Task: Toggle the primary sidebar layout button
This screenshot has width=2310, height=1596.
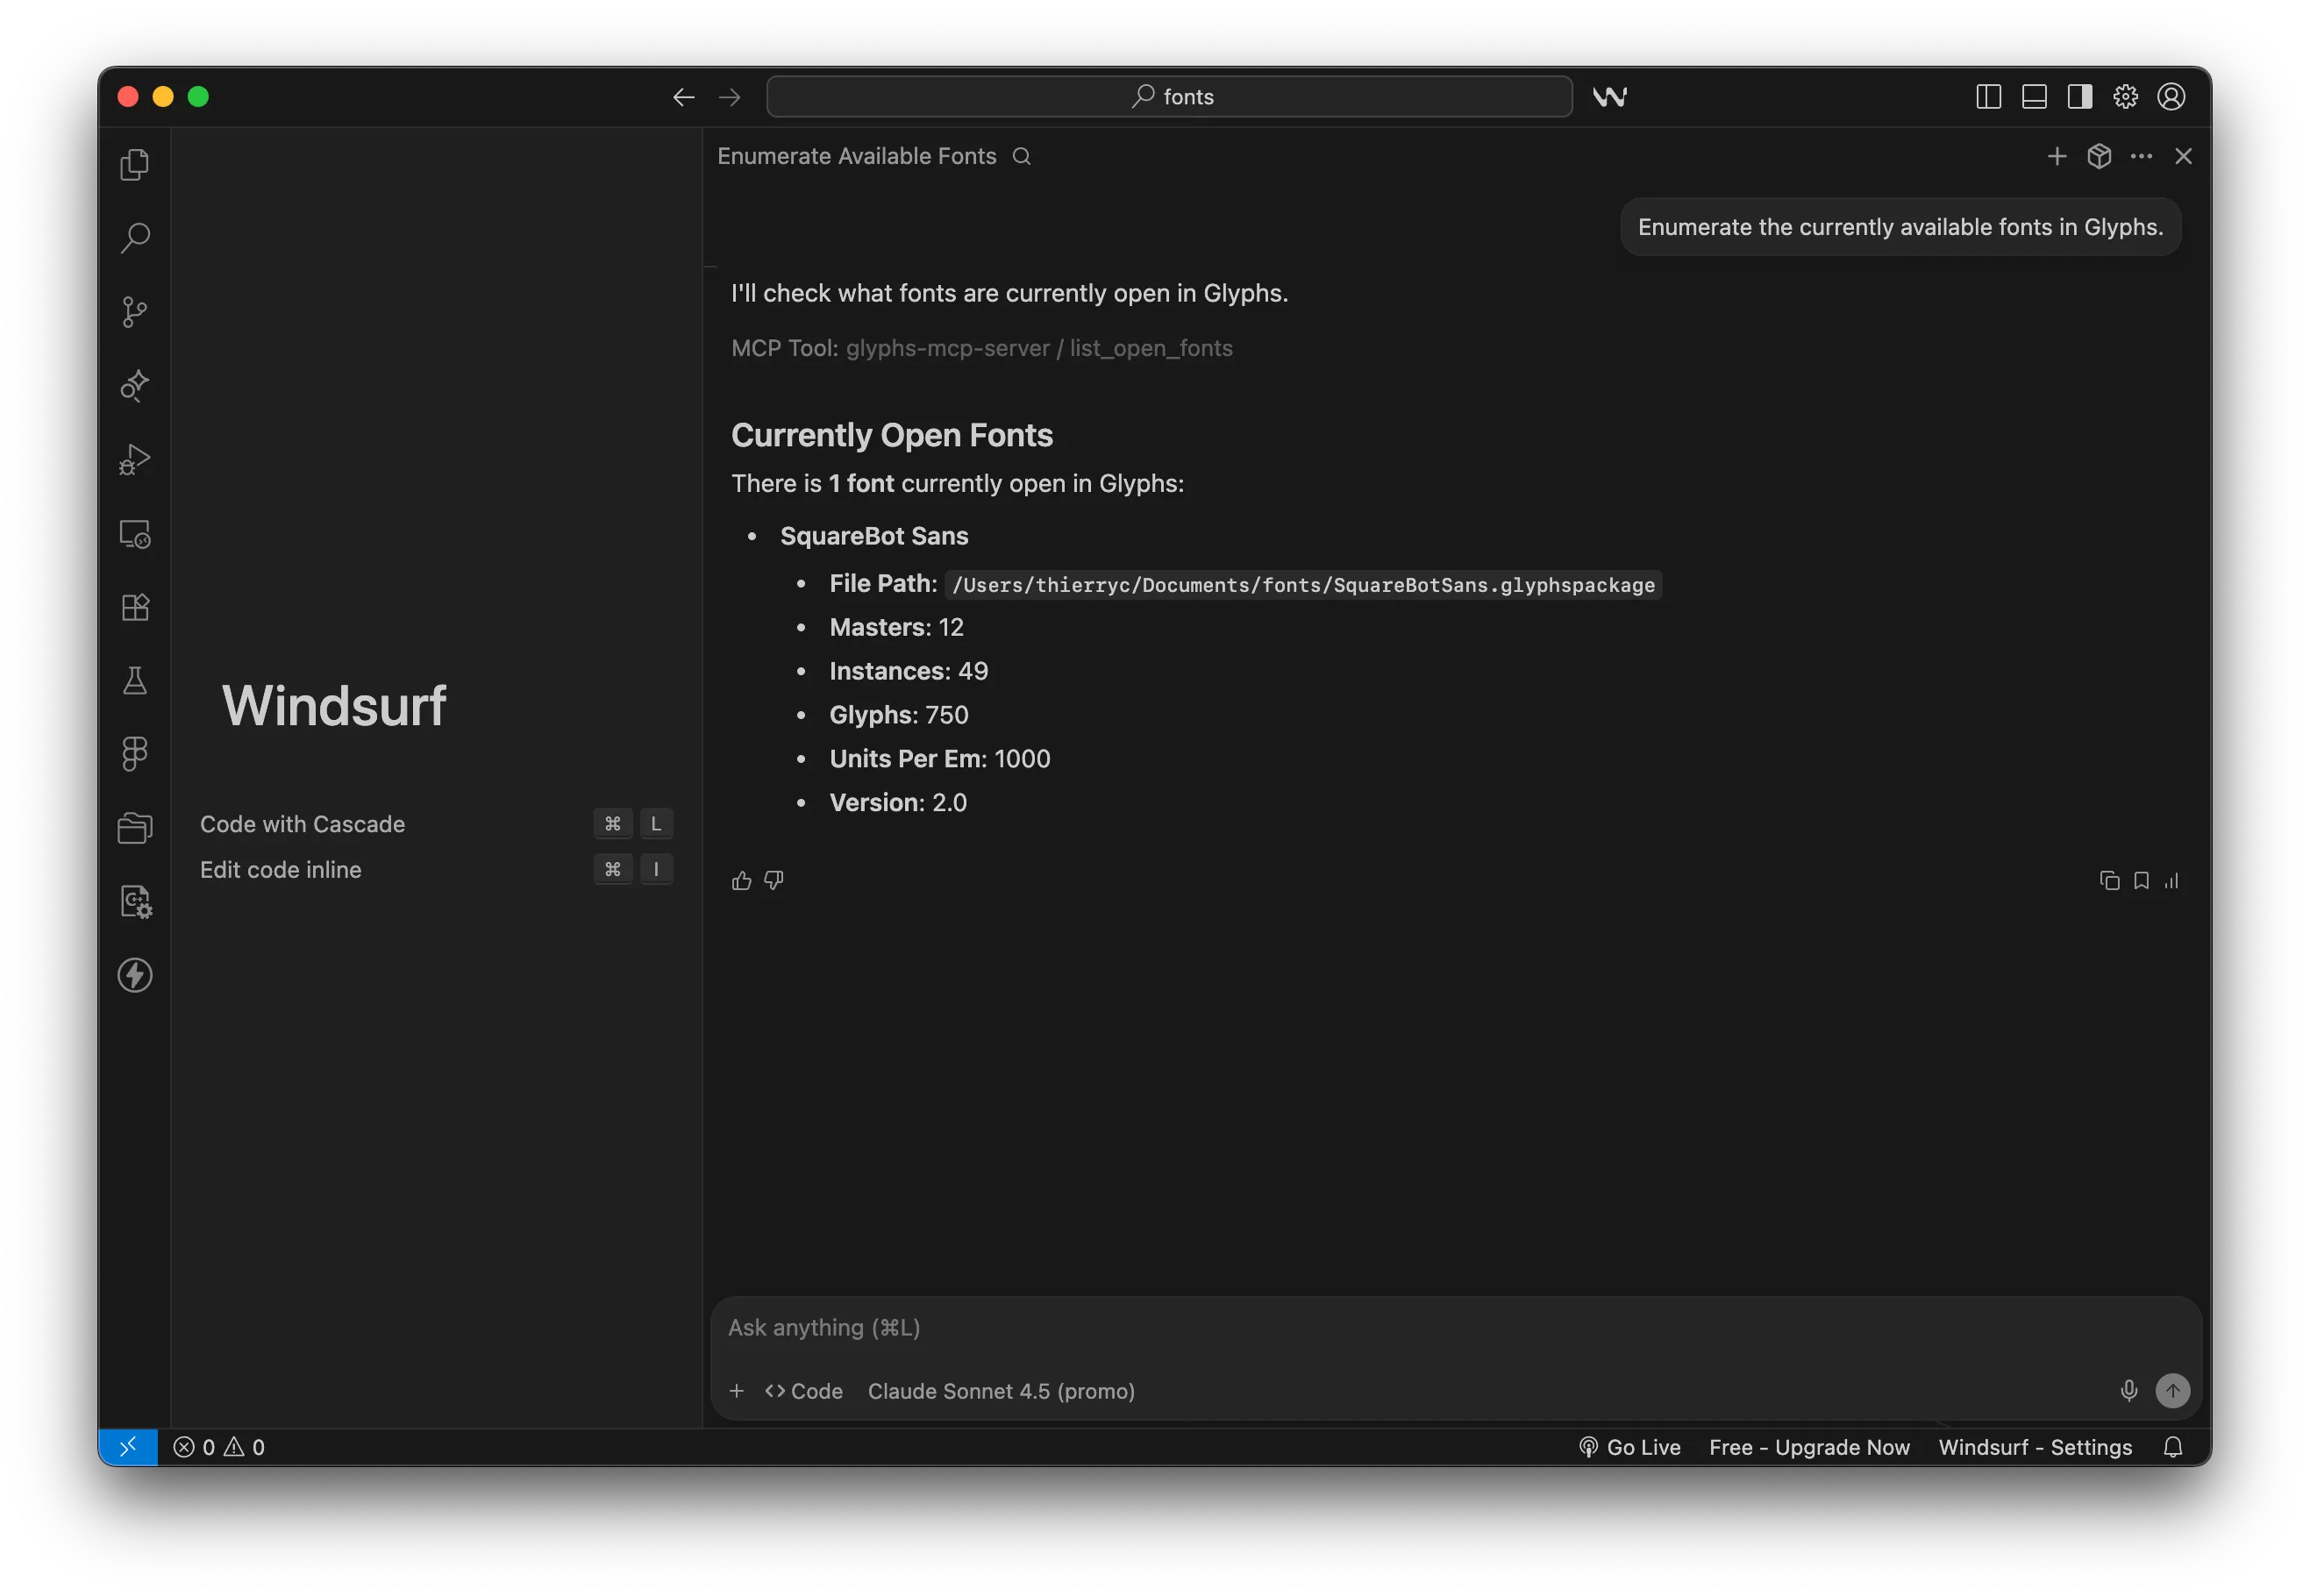Action: pos(1988,97)
